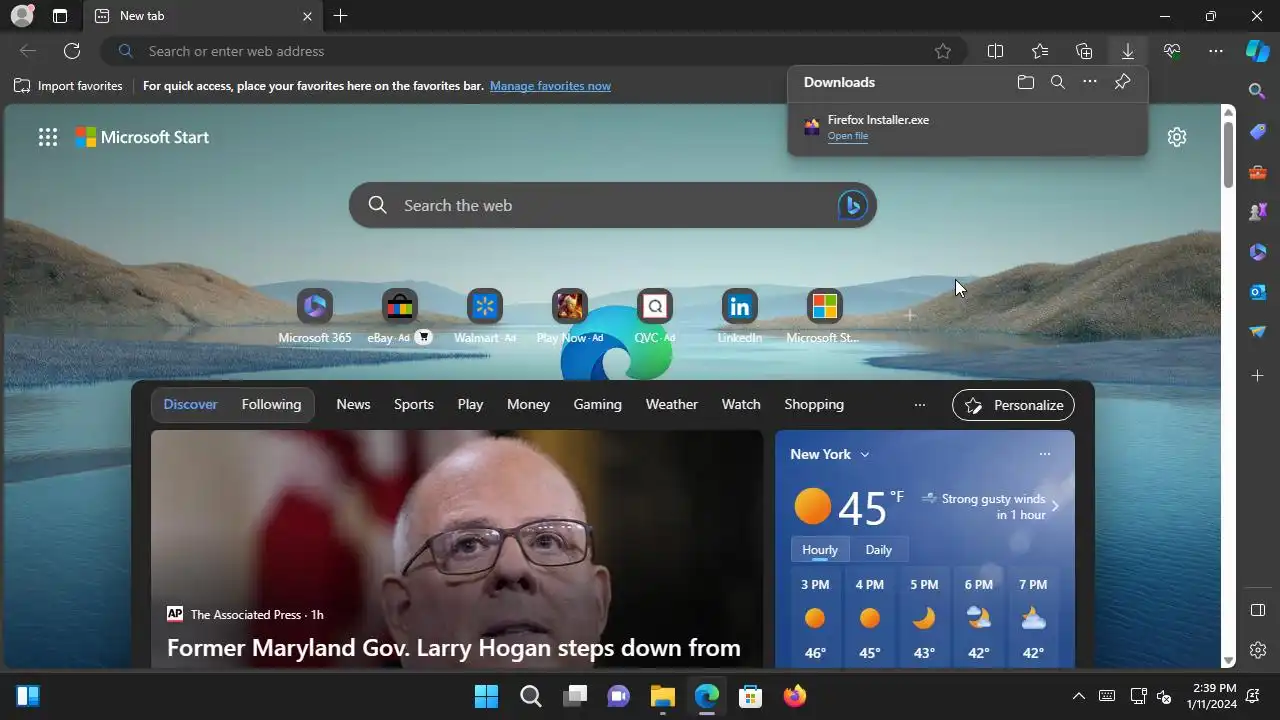Open the Walmart quick link

pyautogui.click(x=485, y=316)
